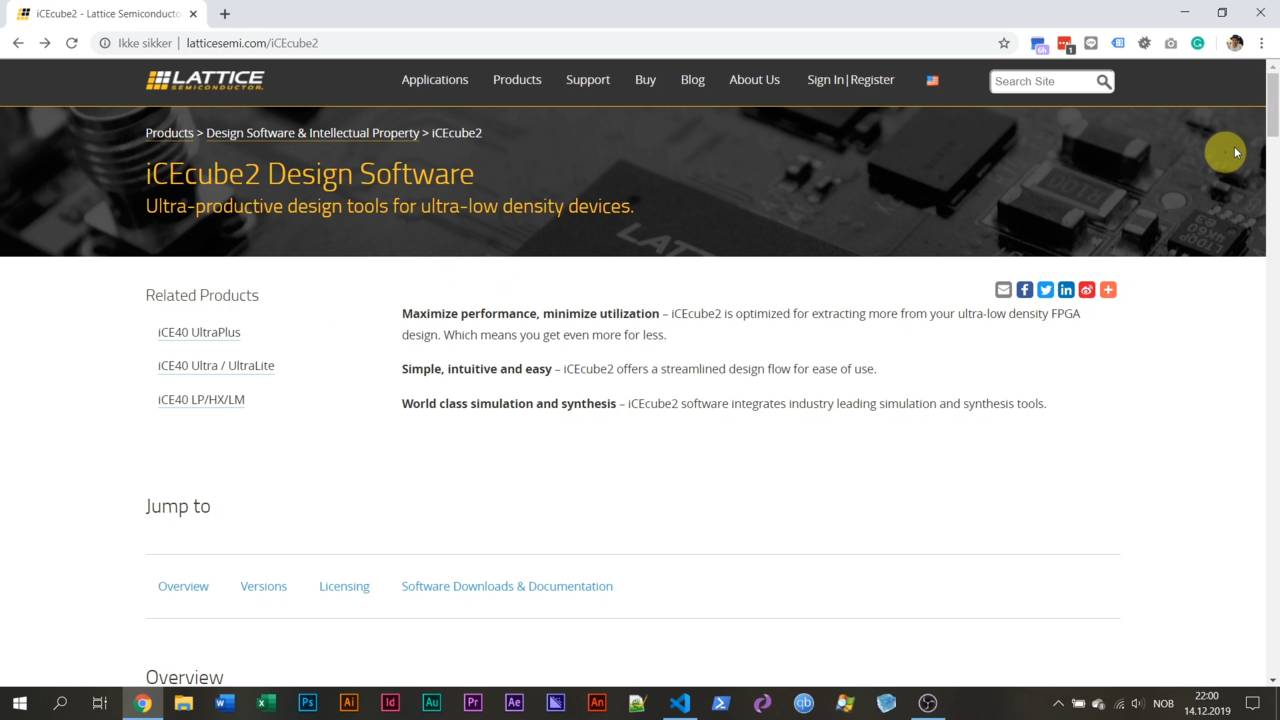This screenshot has height=720, width=1280.
Task: Select the iCEcube2 browser tab
Action: pyautogui.click(x=105, y=14)
